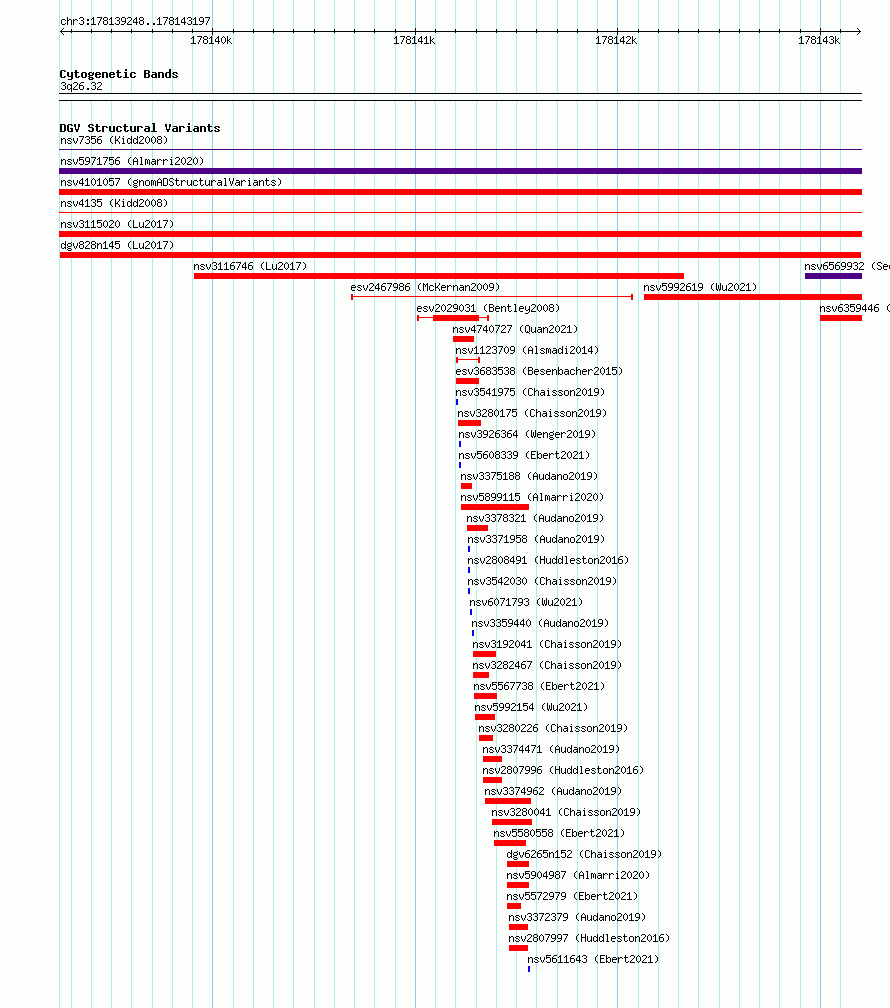This screenshot has height=1008, width=890.
Task: Select nsv2808491 (Huddleston2016) label
Action: (549, 561)
